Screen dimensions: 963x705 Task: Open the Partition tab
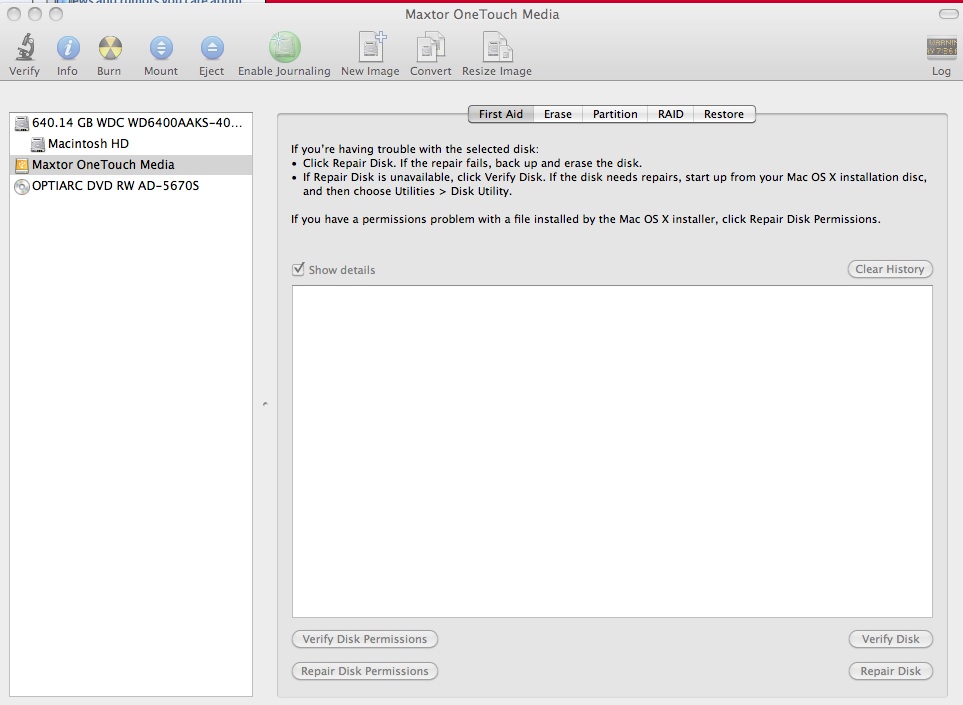(615, 114)
